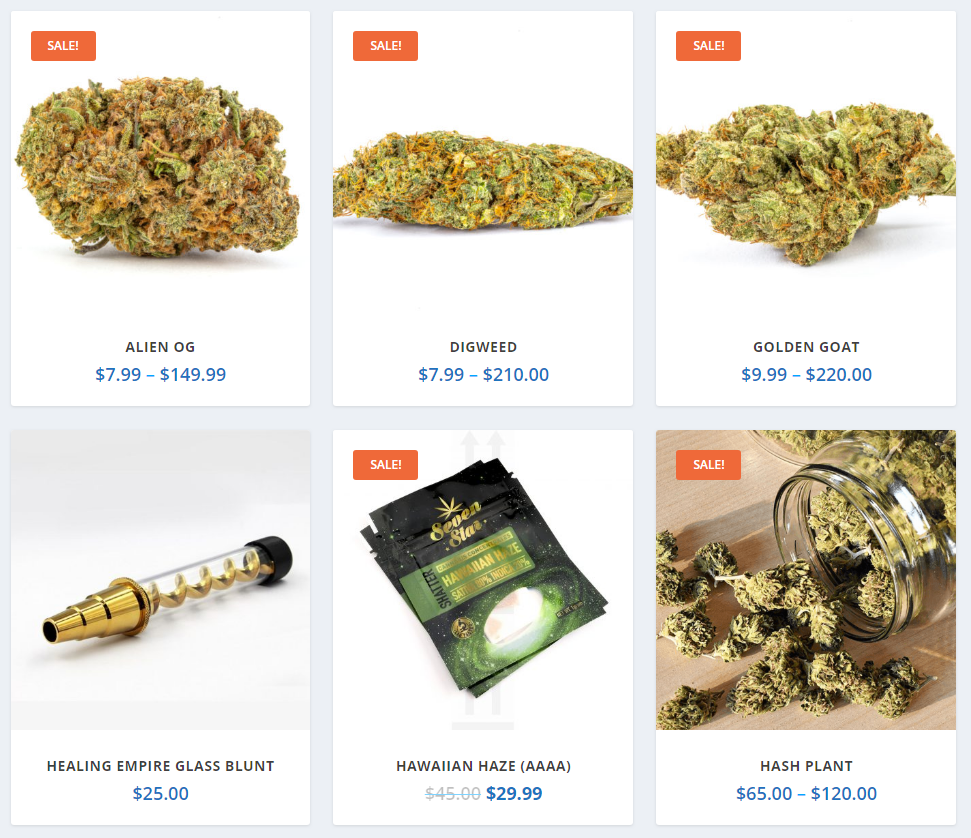Screen dimensions: 971x838
Task: Click the Sale badge on Hawaiian Haze
Action: click(385, 465)
